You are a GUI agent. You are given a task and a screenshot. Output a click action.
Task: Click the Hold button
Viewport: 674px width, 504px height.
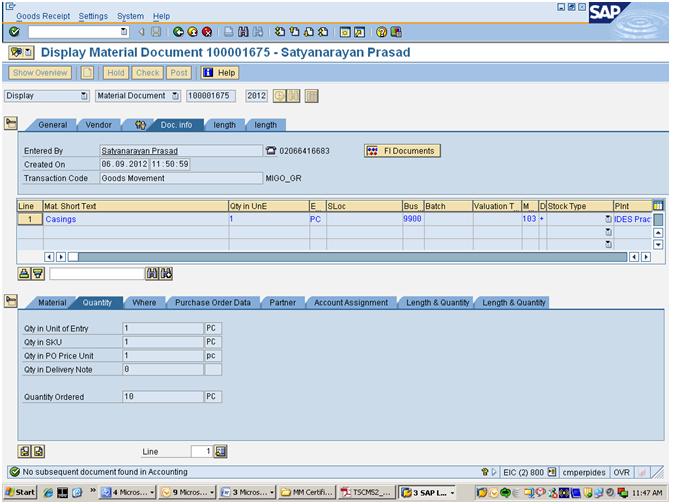(116, 73)
